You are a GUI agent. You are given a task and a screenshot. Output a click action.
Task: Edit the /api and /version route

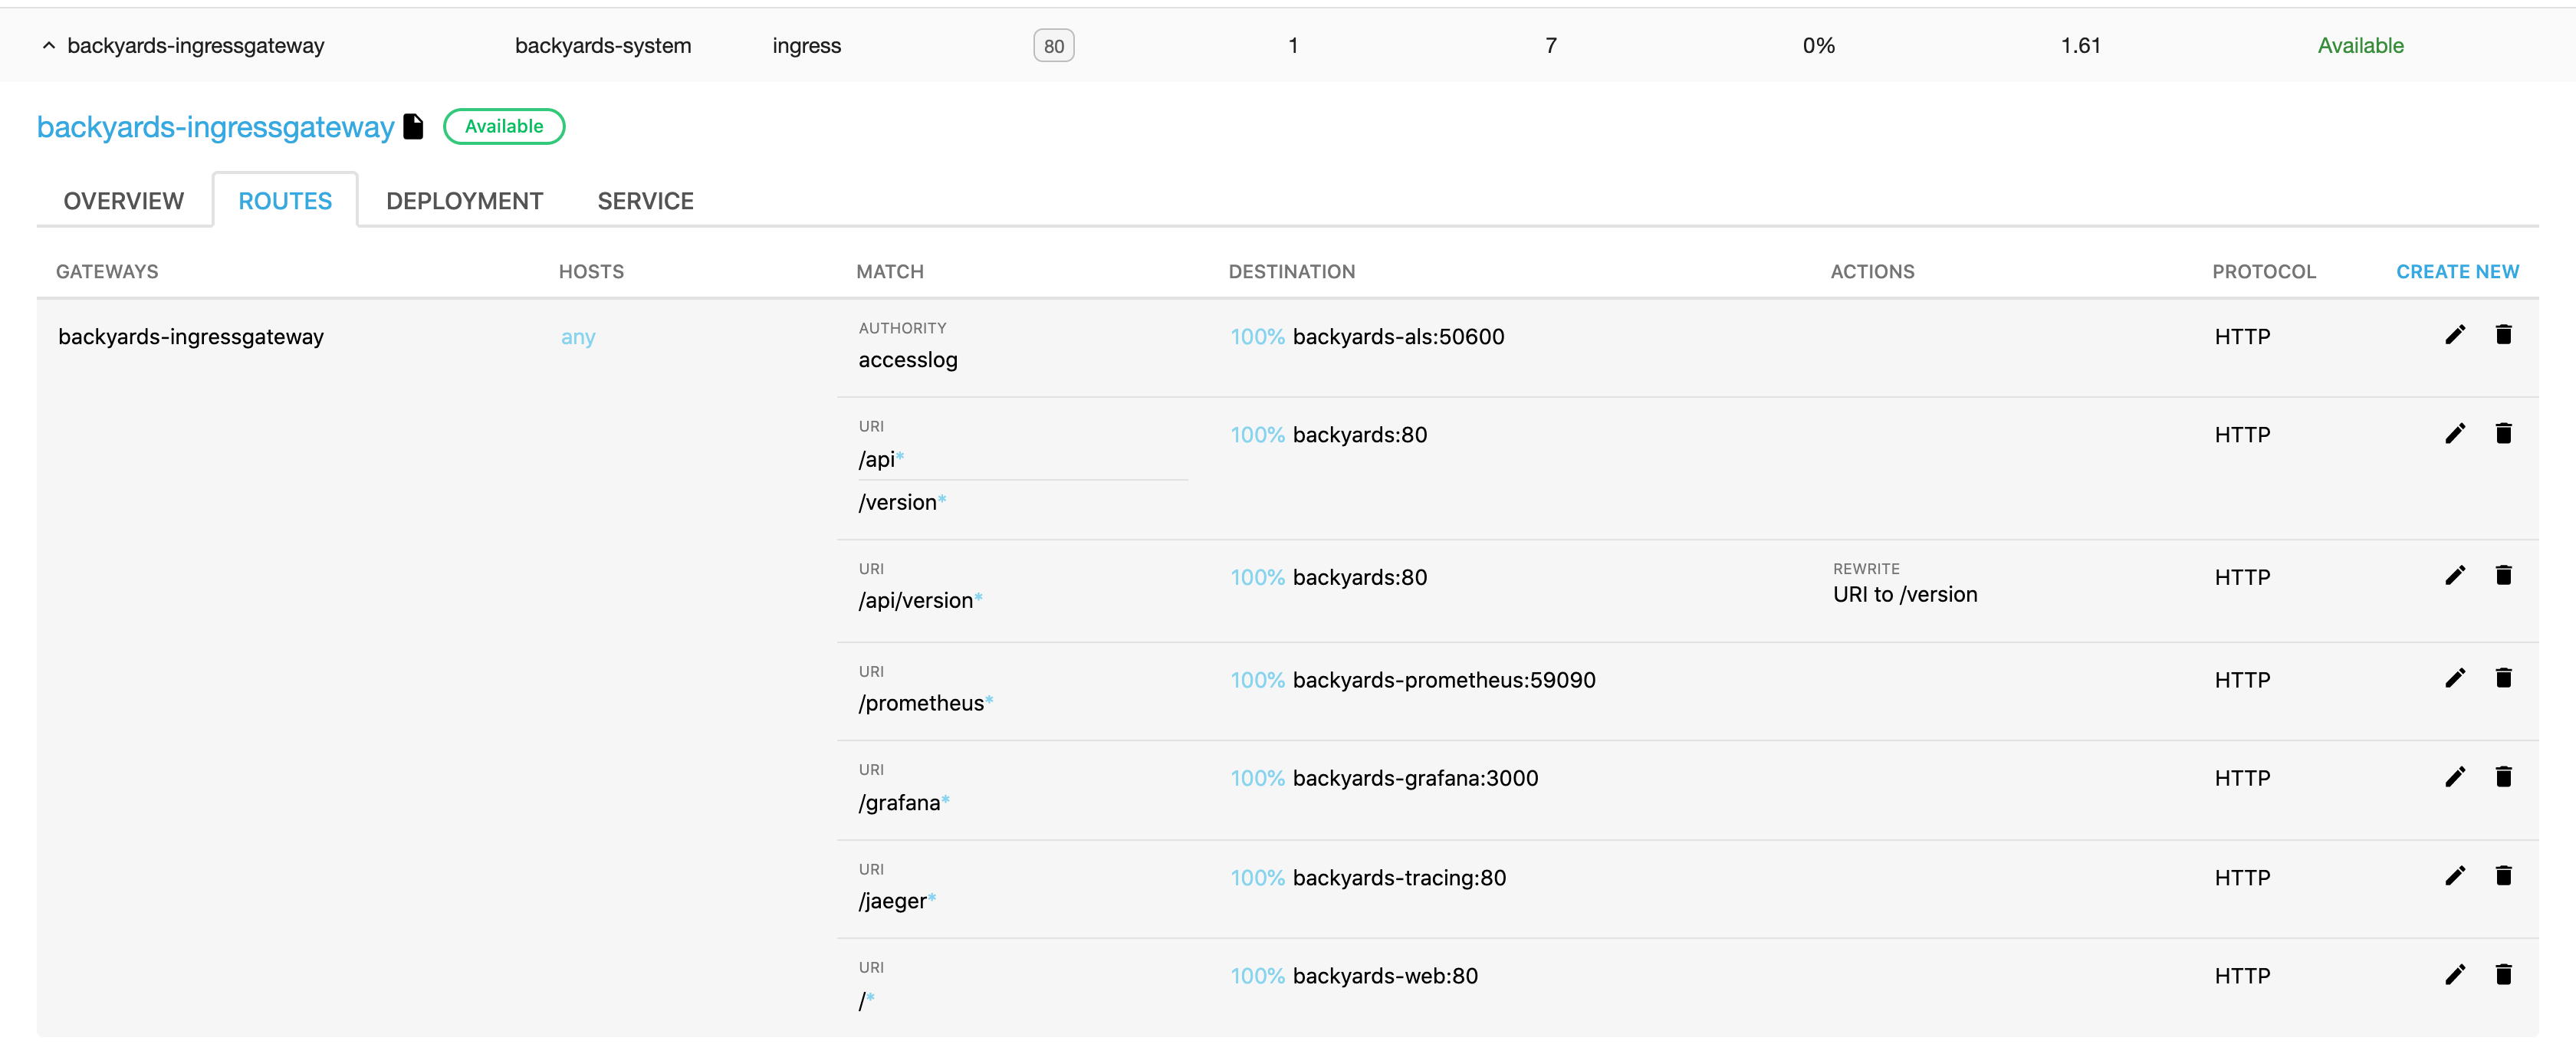2455,434
